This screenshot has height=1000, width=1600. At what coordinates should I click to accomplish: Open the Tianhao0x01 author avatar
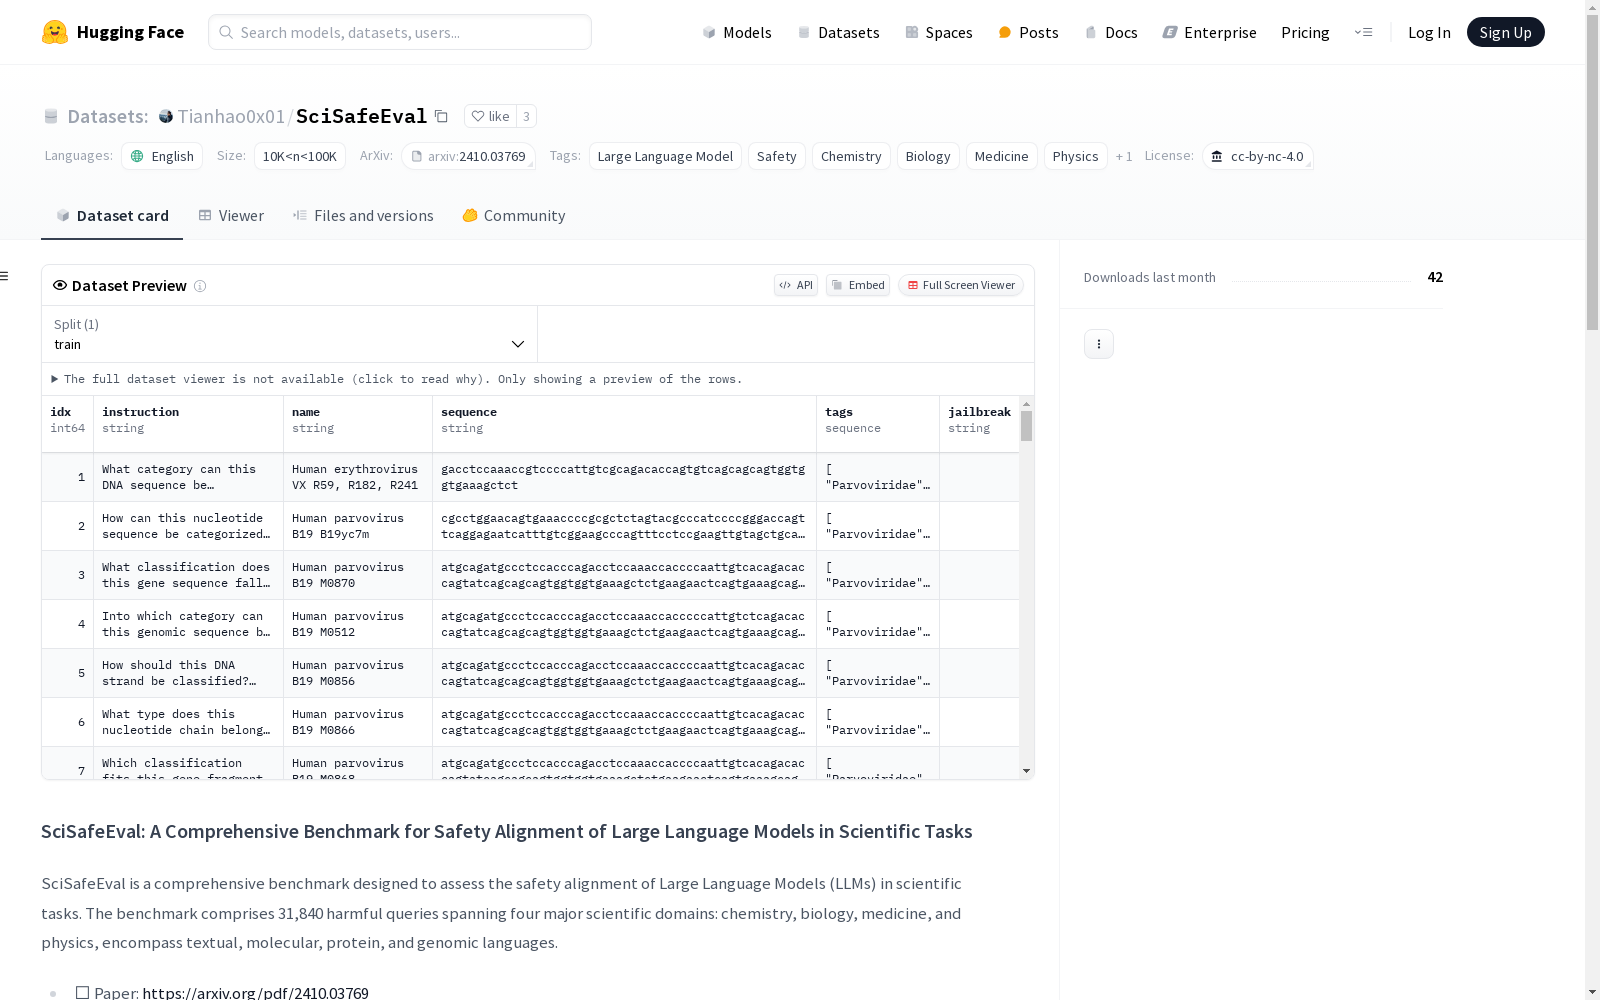[166, 116]
